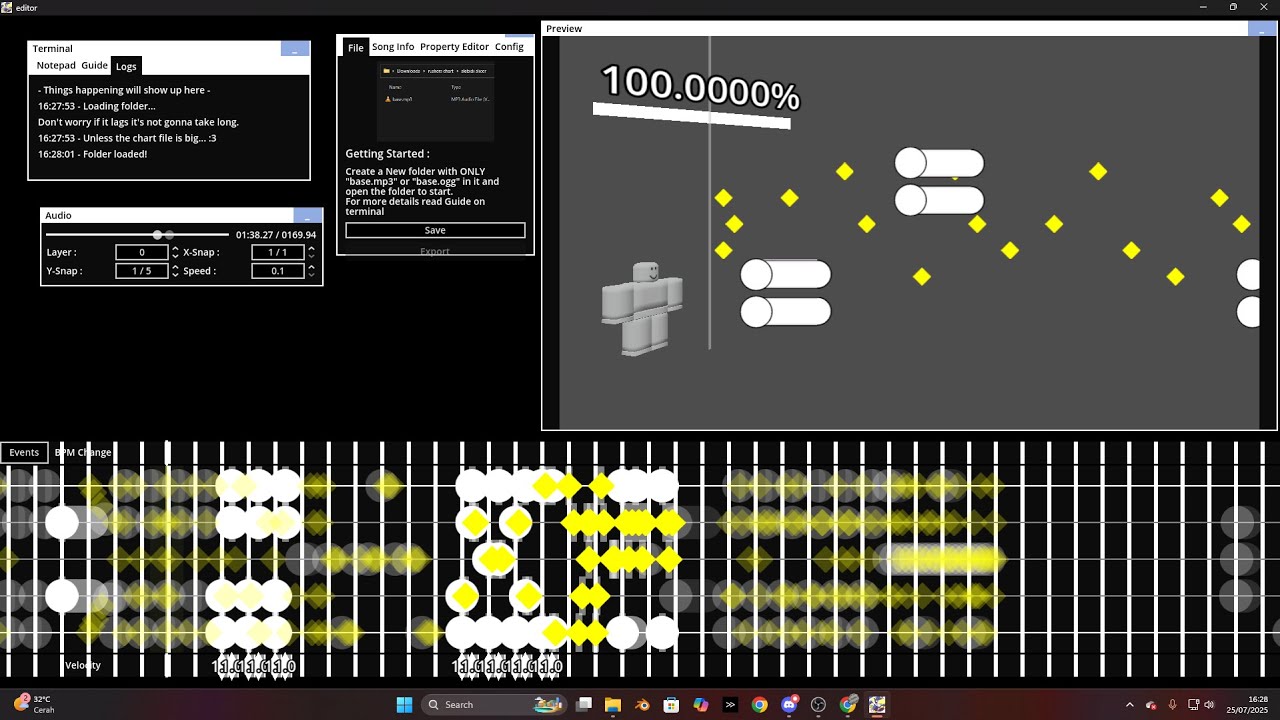
Task: Click the Save button
Action: 435,230
